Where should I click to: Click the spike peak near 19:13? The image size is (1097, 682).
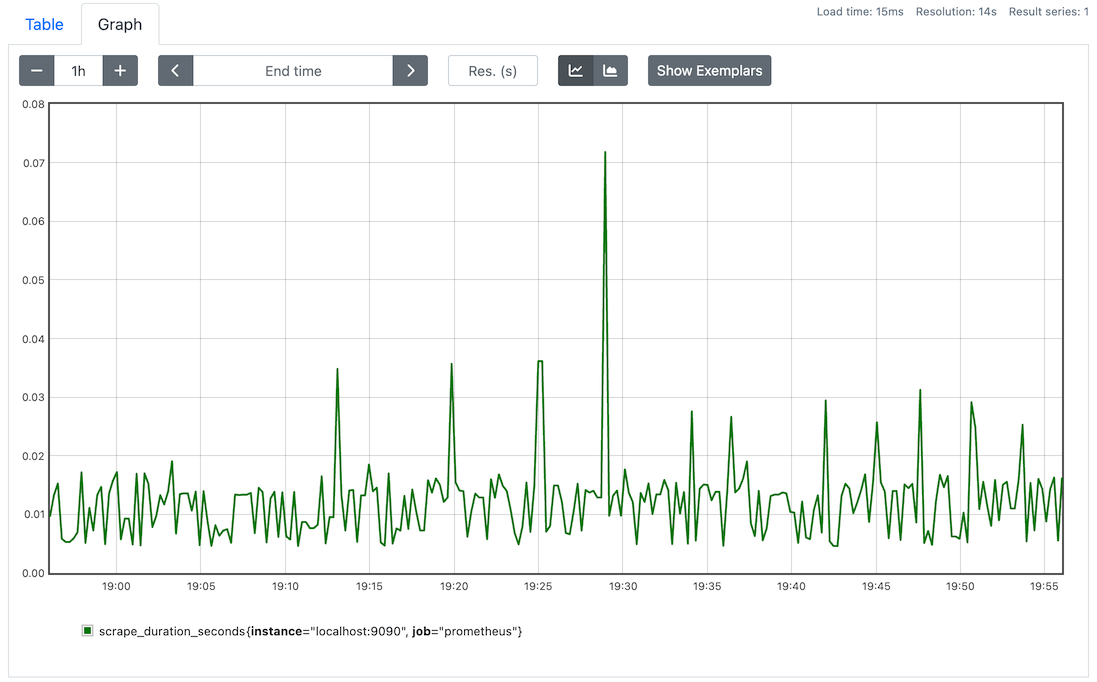(x=337, y=369)
